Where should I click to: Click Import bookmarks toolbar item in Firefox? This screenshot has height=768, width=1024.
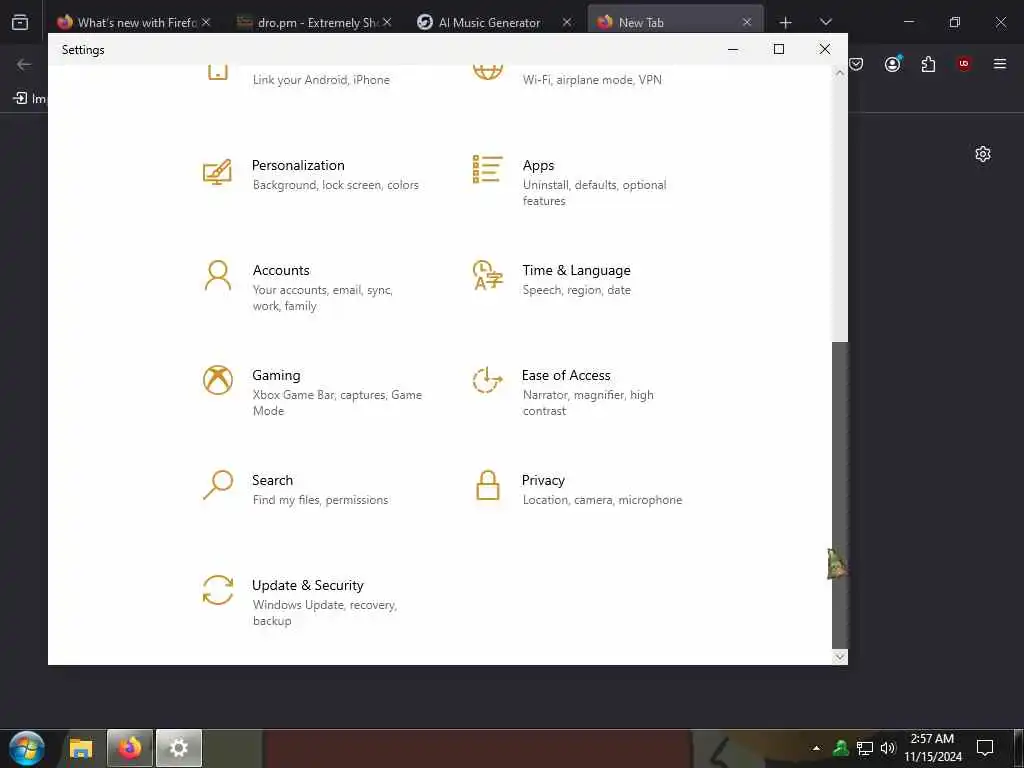coord(30,99)
